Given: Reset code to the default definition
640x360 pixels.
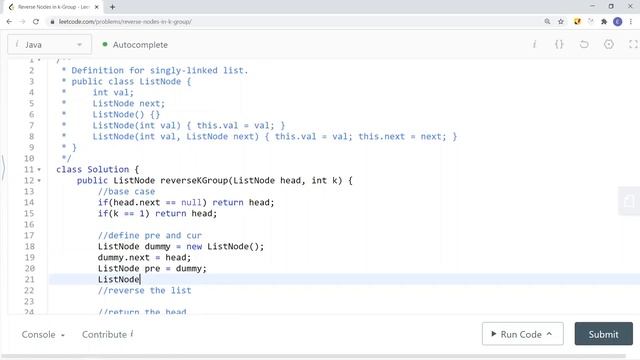Looking at the screenshot, I should (x=584, y=44).
